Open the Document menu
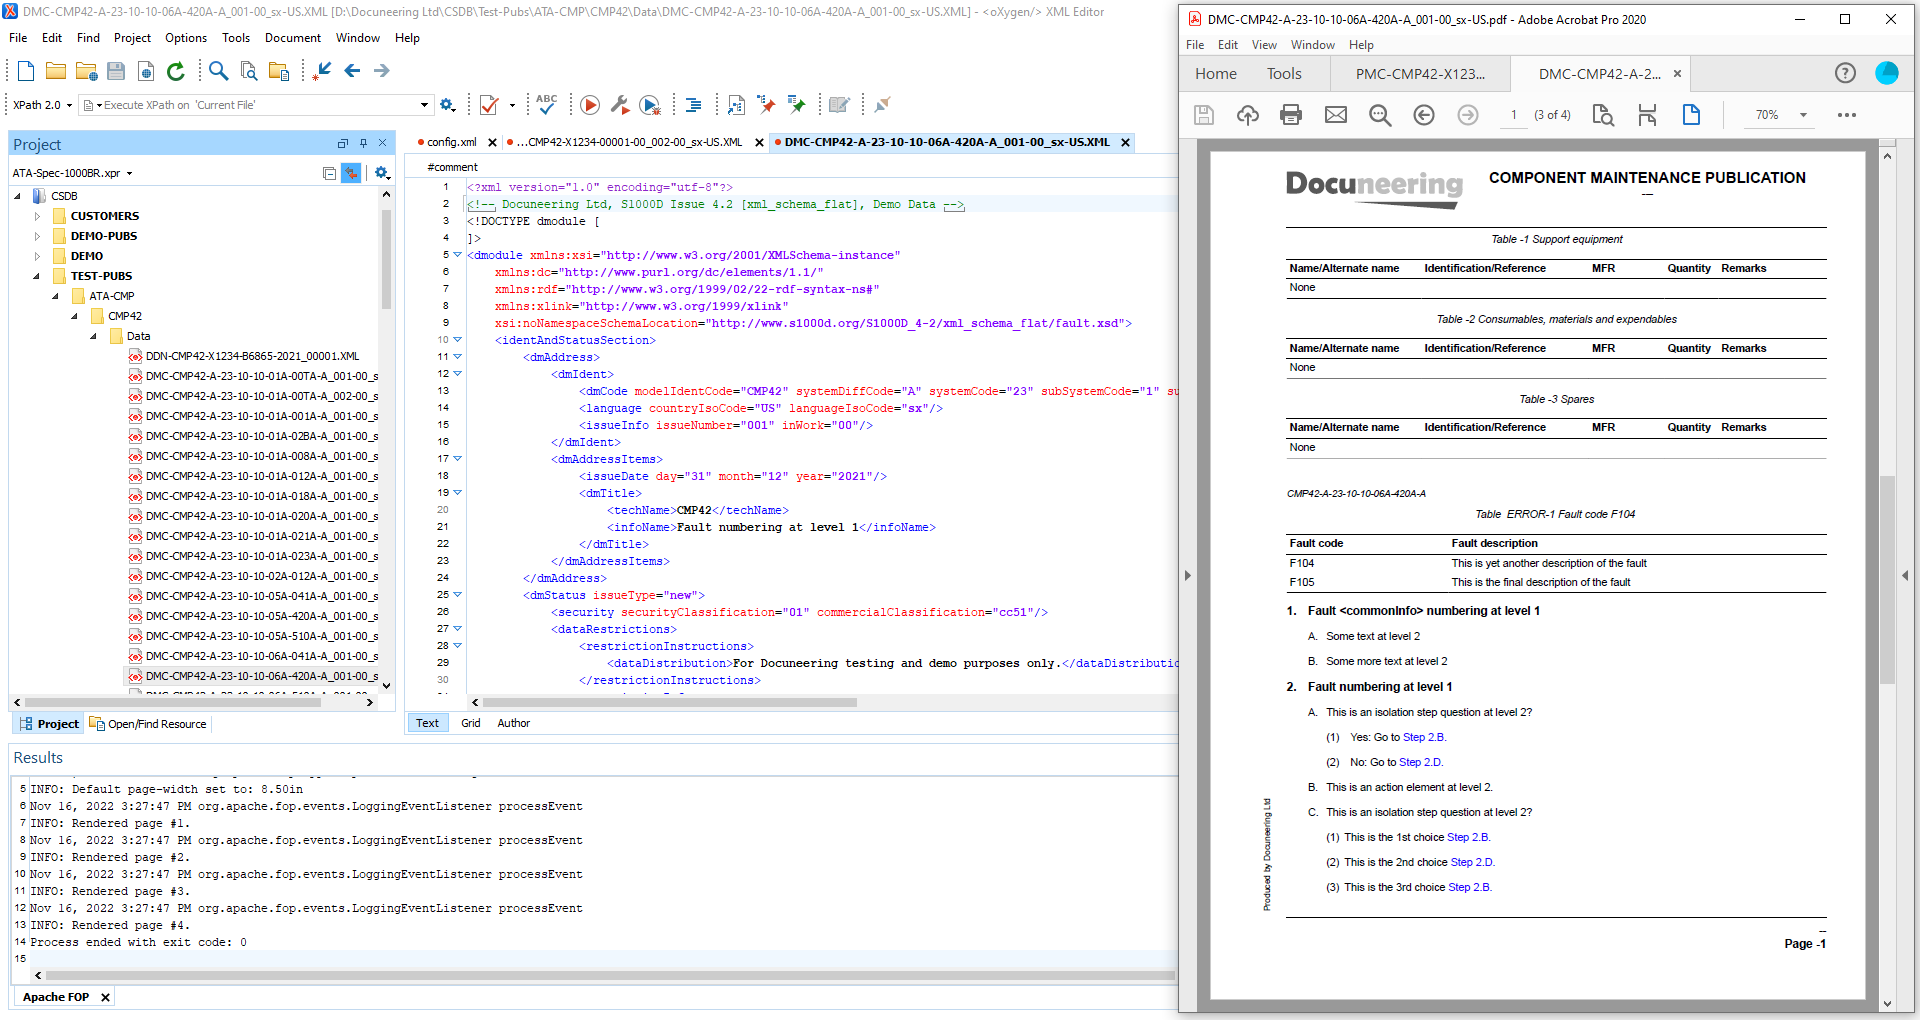The width and height of the screenshot is (1920, 1020). coord(292,38)
